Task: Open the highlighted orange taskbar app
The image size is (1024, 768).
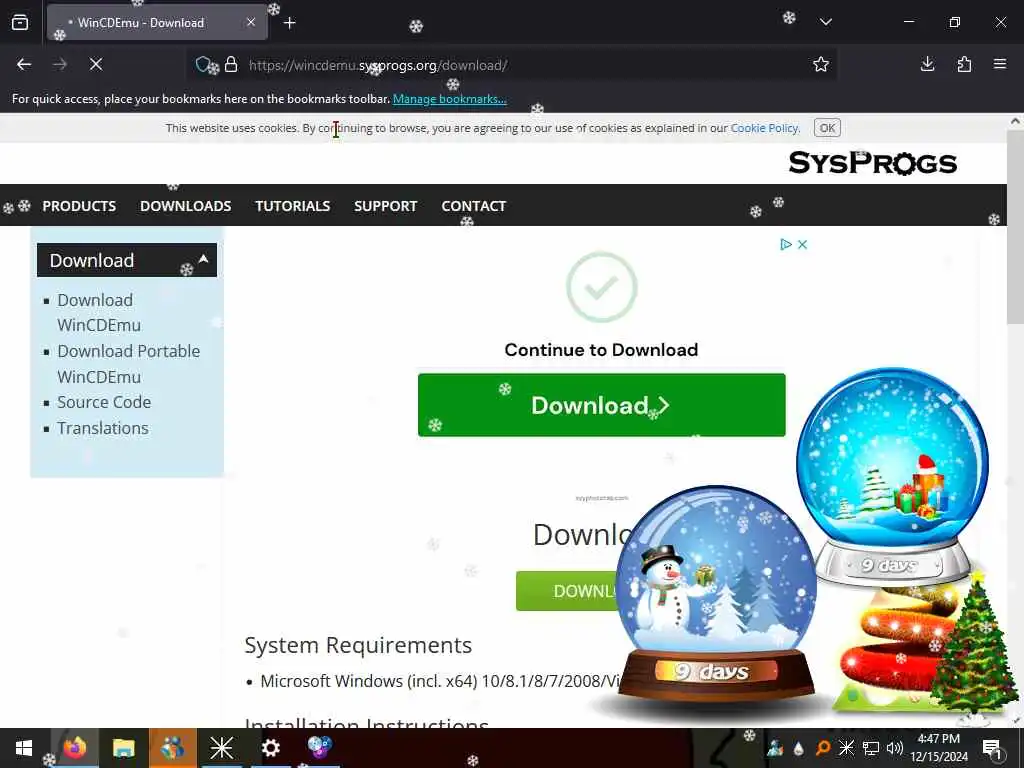Action: [x=172, y=748]
